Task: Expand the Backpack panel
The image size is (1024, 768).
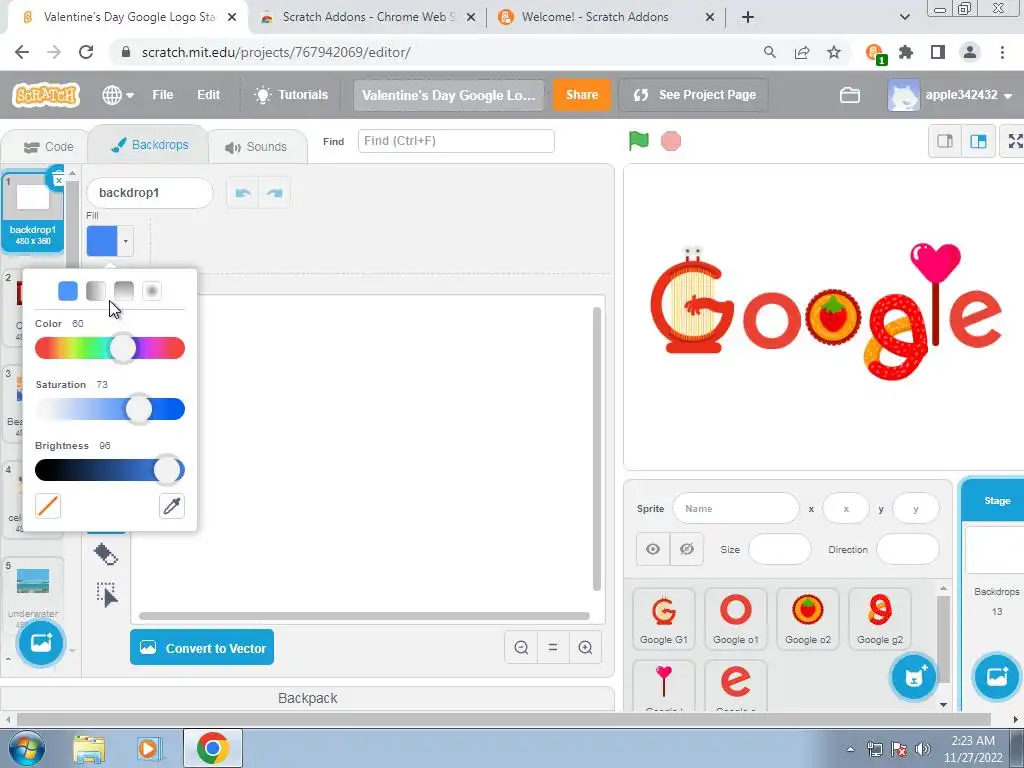Action: pos(308,698)
